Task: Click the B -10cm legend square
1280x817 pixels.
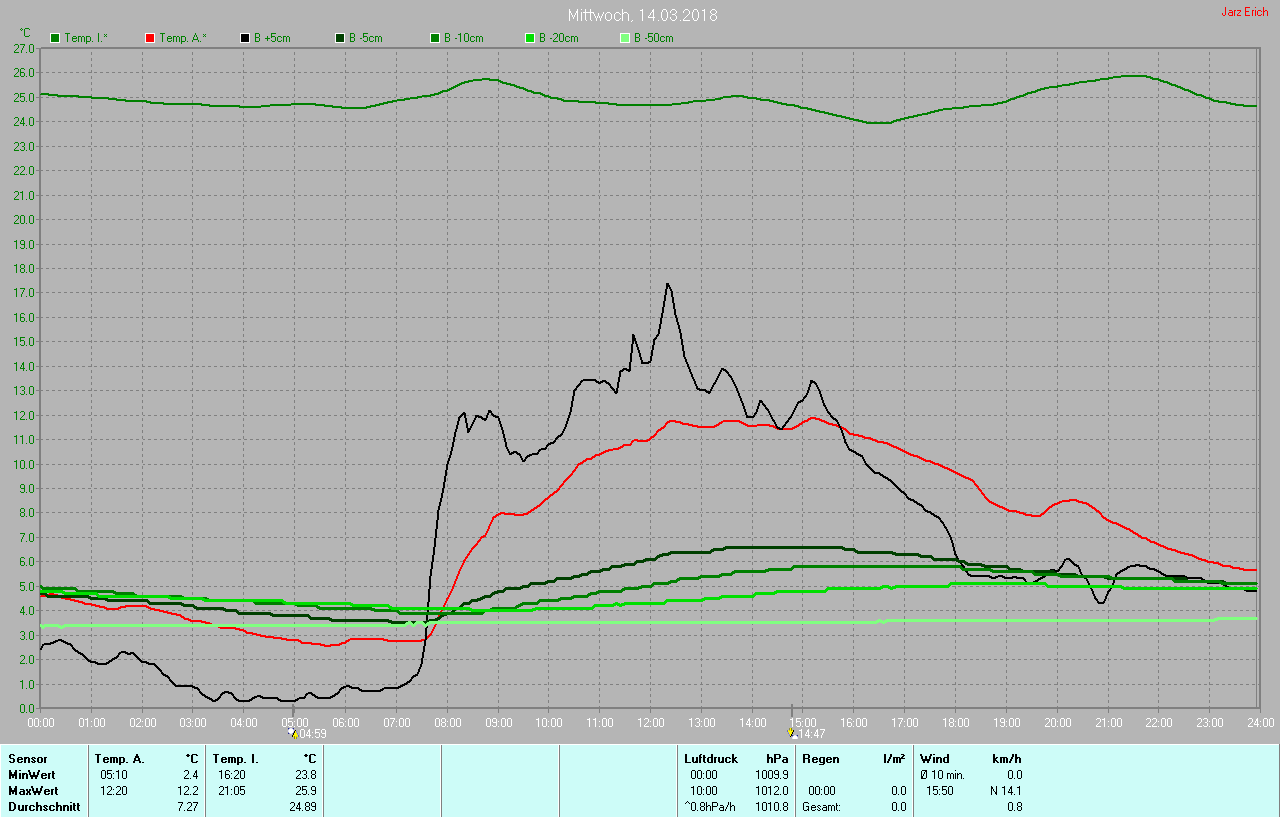Action: [x=435, y=38]
